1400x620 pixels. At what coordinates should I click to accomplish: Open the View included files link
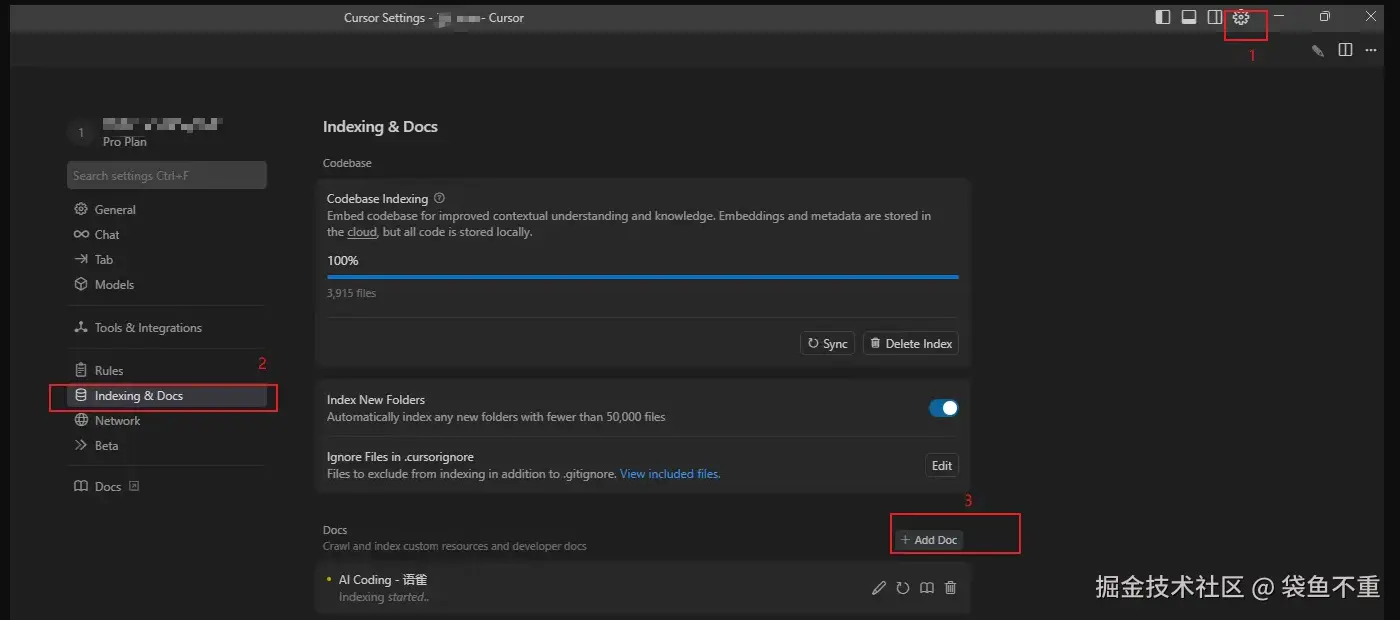670,474
